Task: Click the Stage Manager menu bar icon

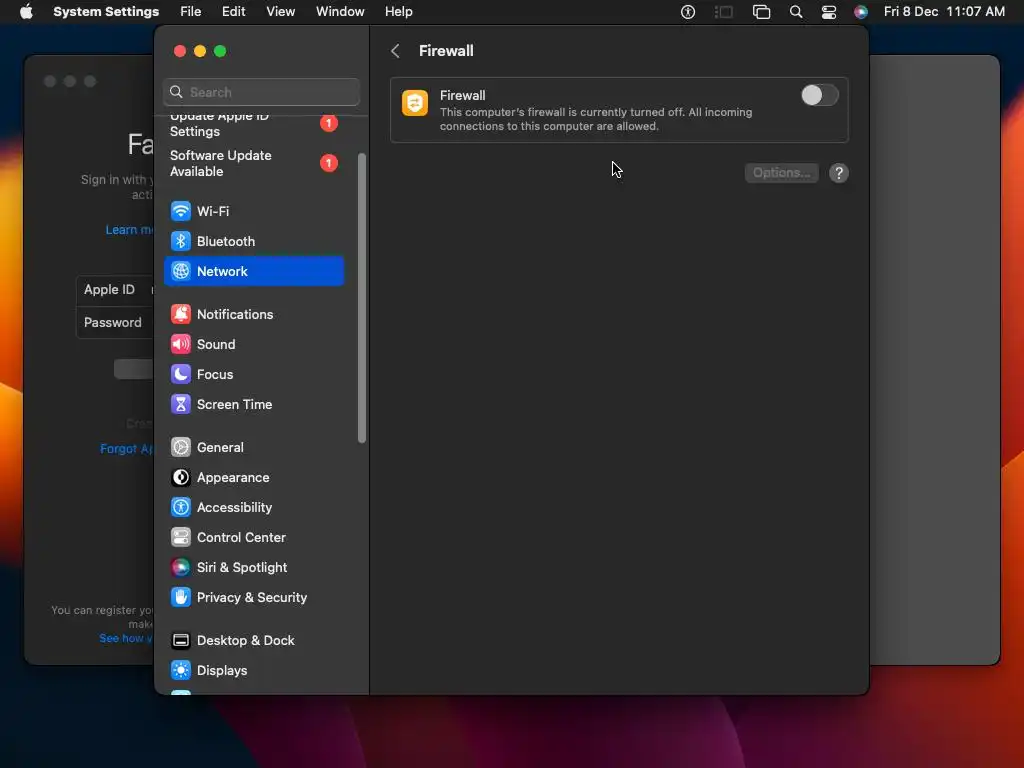Action: tap(724, 12)
